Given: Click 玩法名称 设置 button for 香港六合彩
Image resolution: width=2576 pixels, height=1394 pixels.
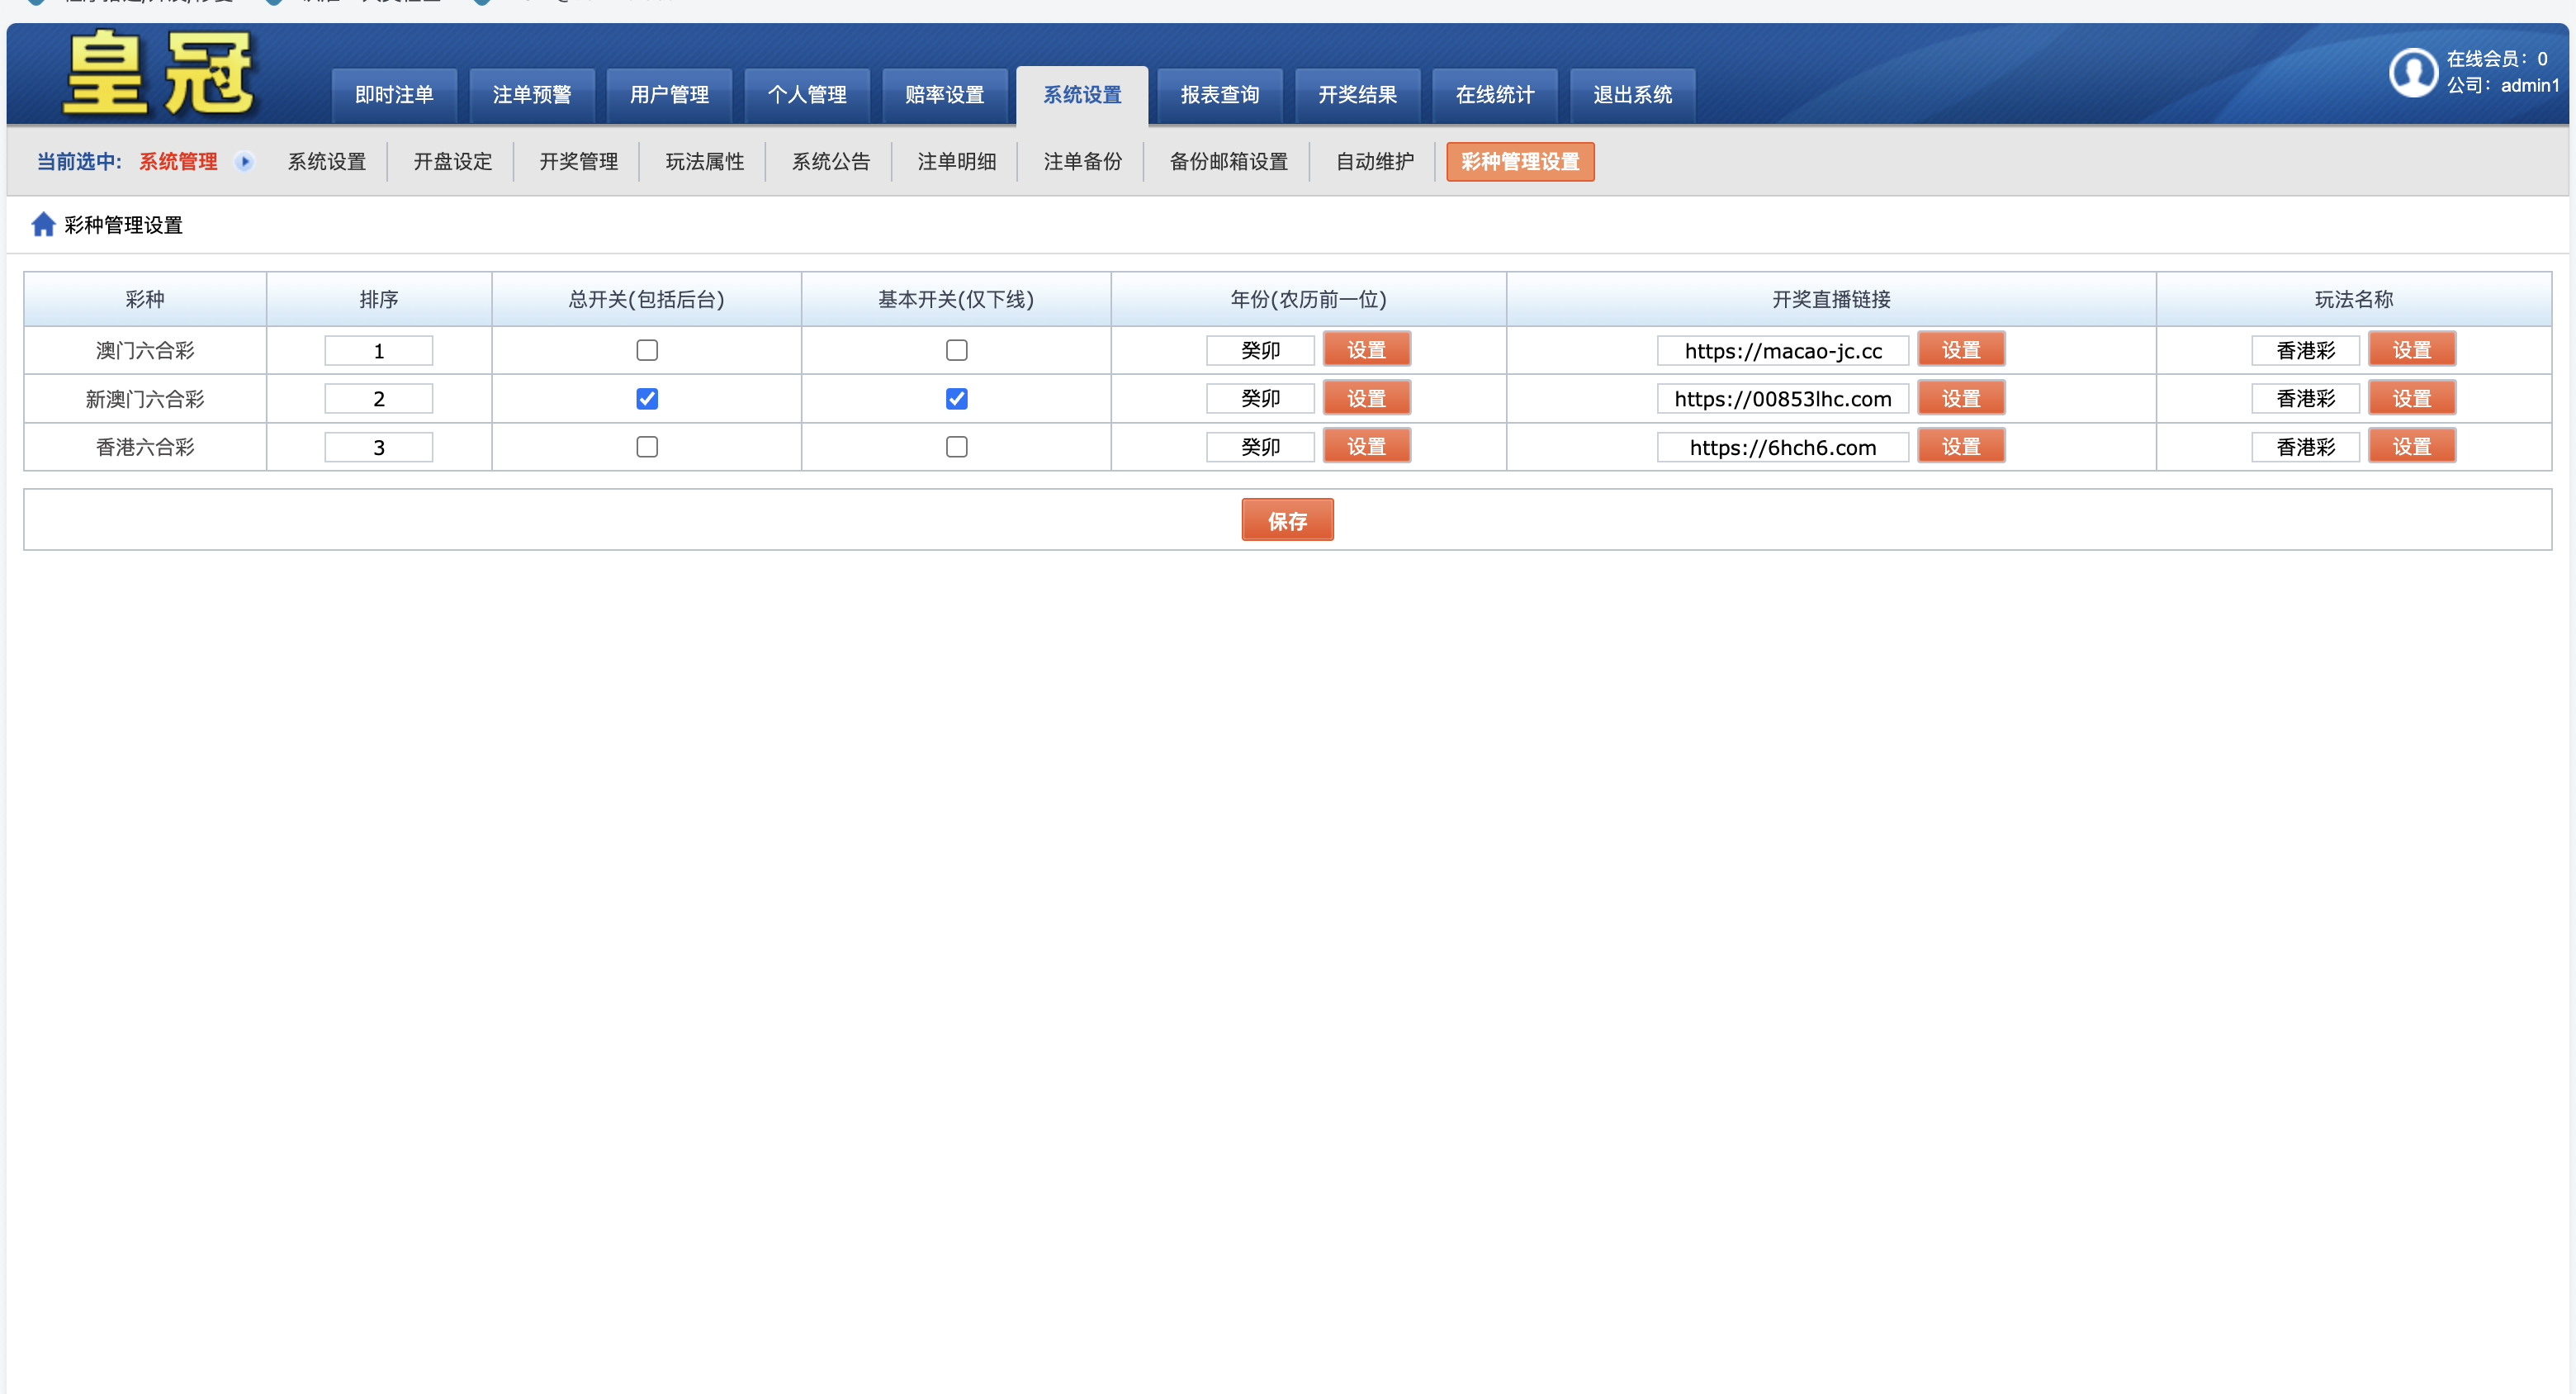Looking at the screenshot, I should click(2411, 447).
